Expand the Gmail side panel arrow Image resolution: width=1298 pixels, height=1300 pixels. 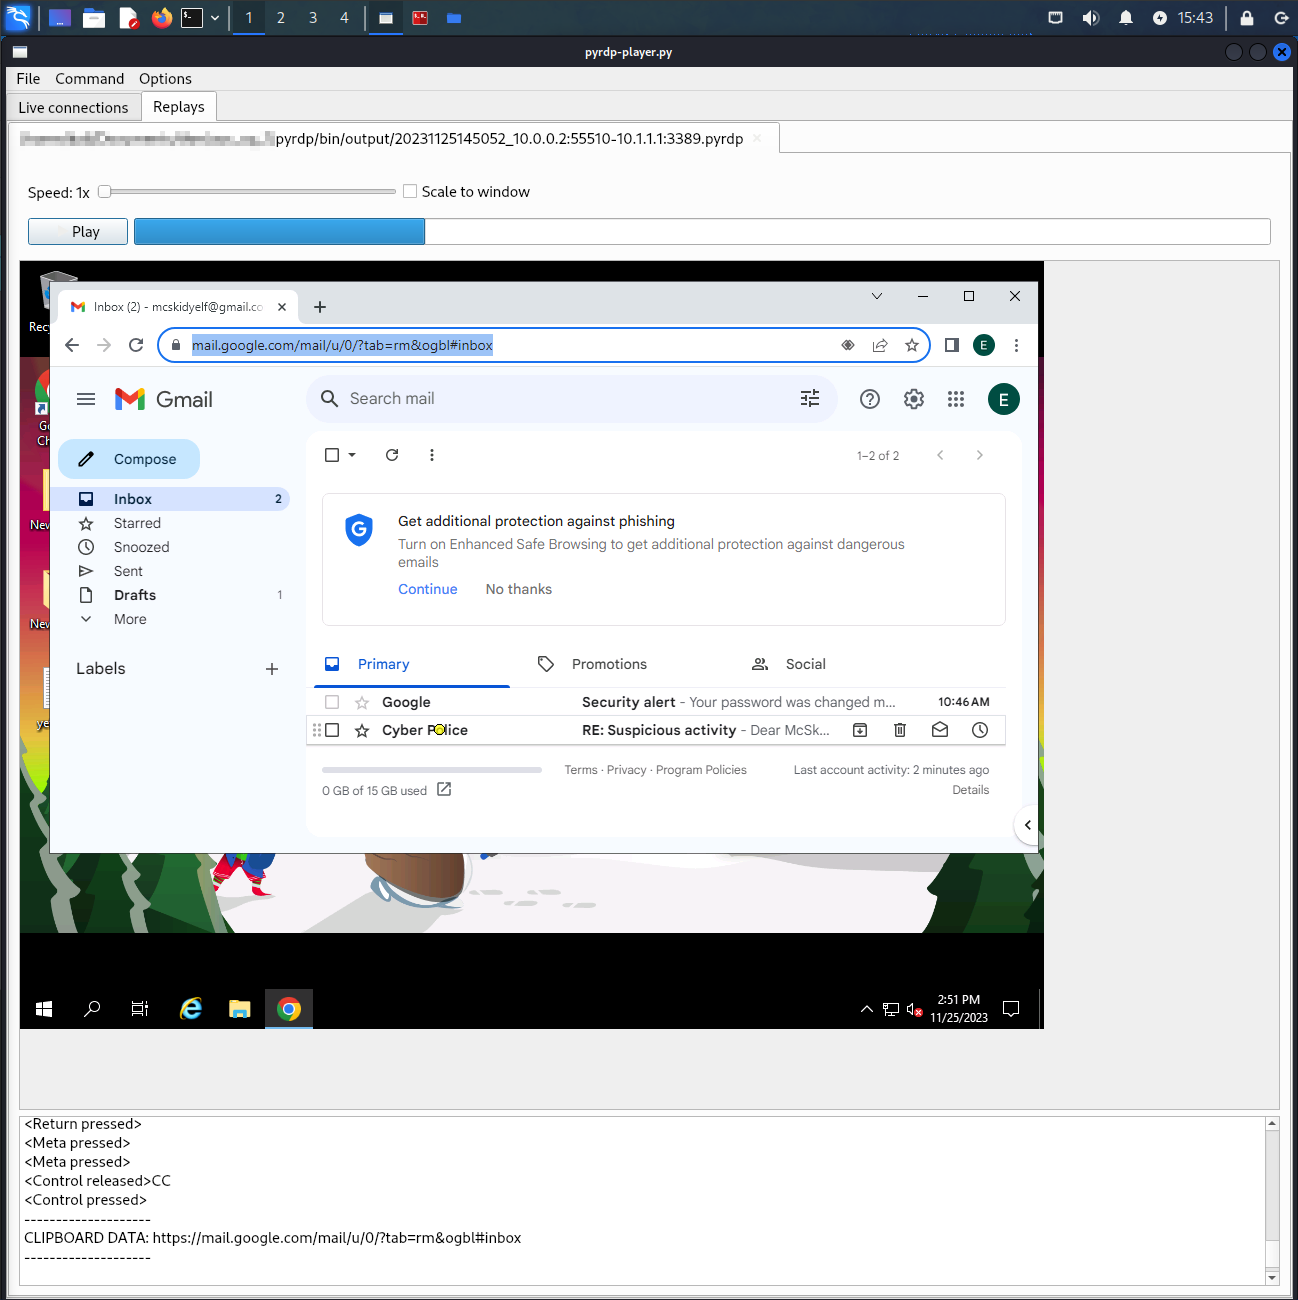(1028, 825)
